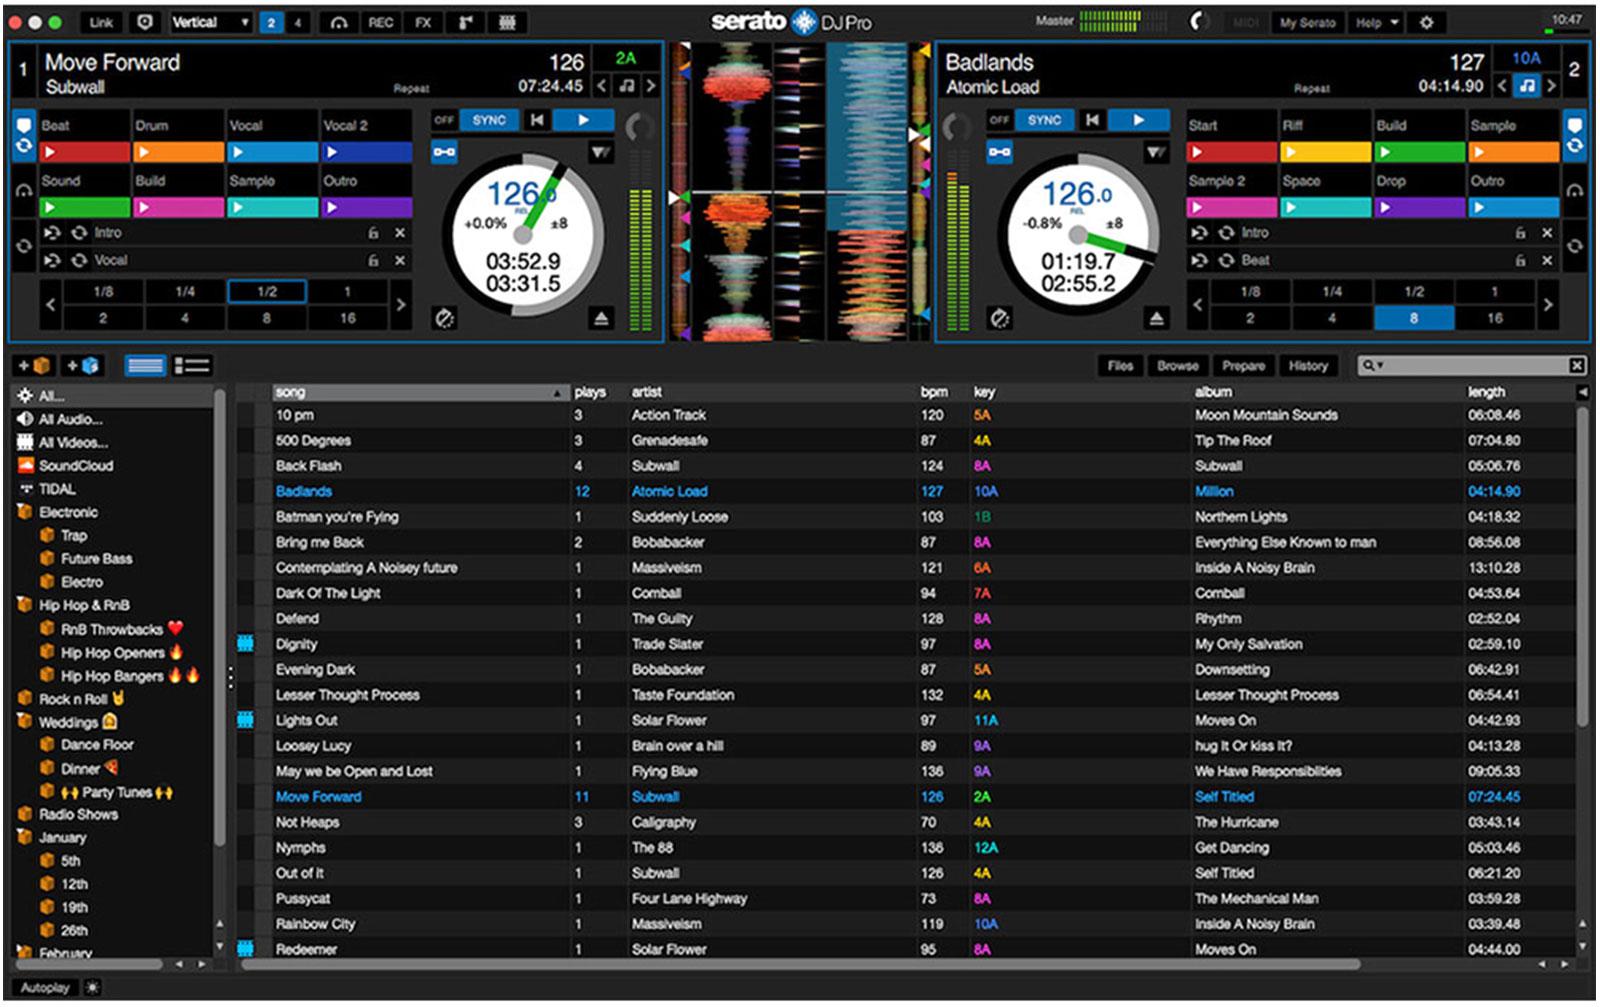This screenshot has width=1600, height=1007.
Task: Enable SYNC on deck 2
Action: coord(1044,120)
